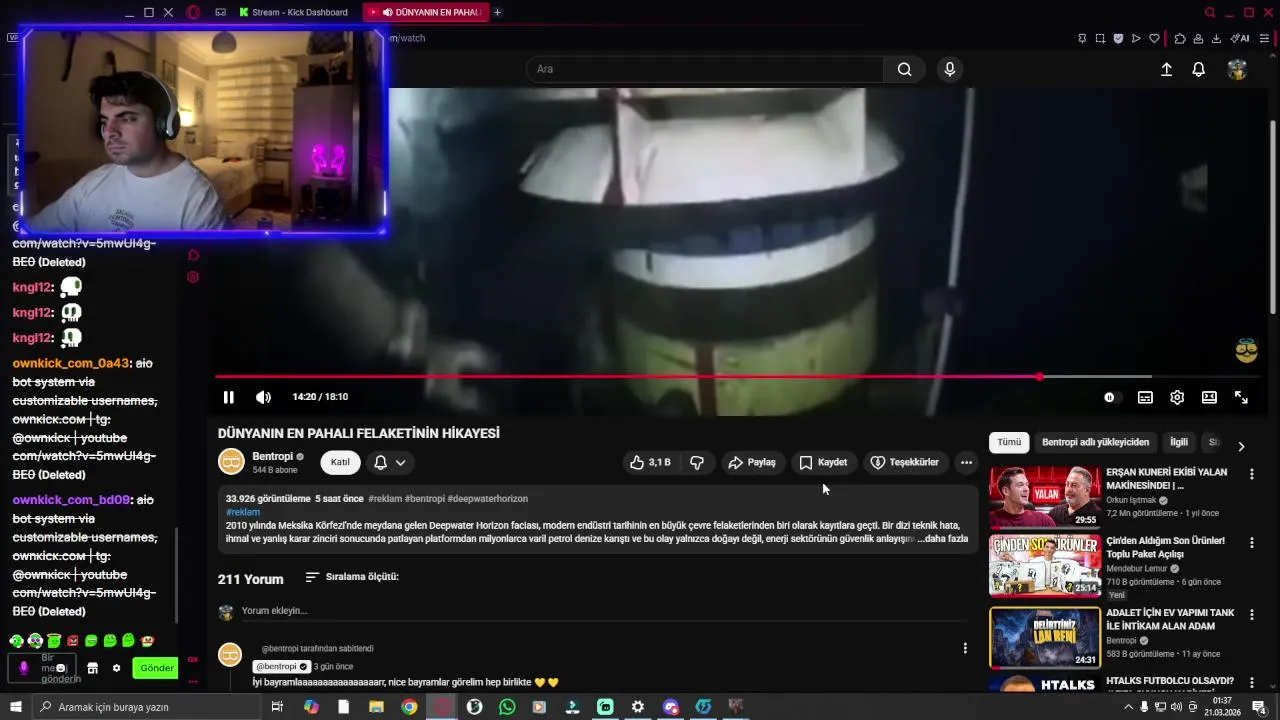Click the purple microphone in chat
Image resolution: width=1280 pixels, height=720 pixels.
(24, 667)
